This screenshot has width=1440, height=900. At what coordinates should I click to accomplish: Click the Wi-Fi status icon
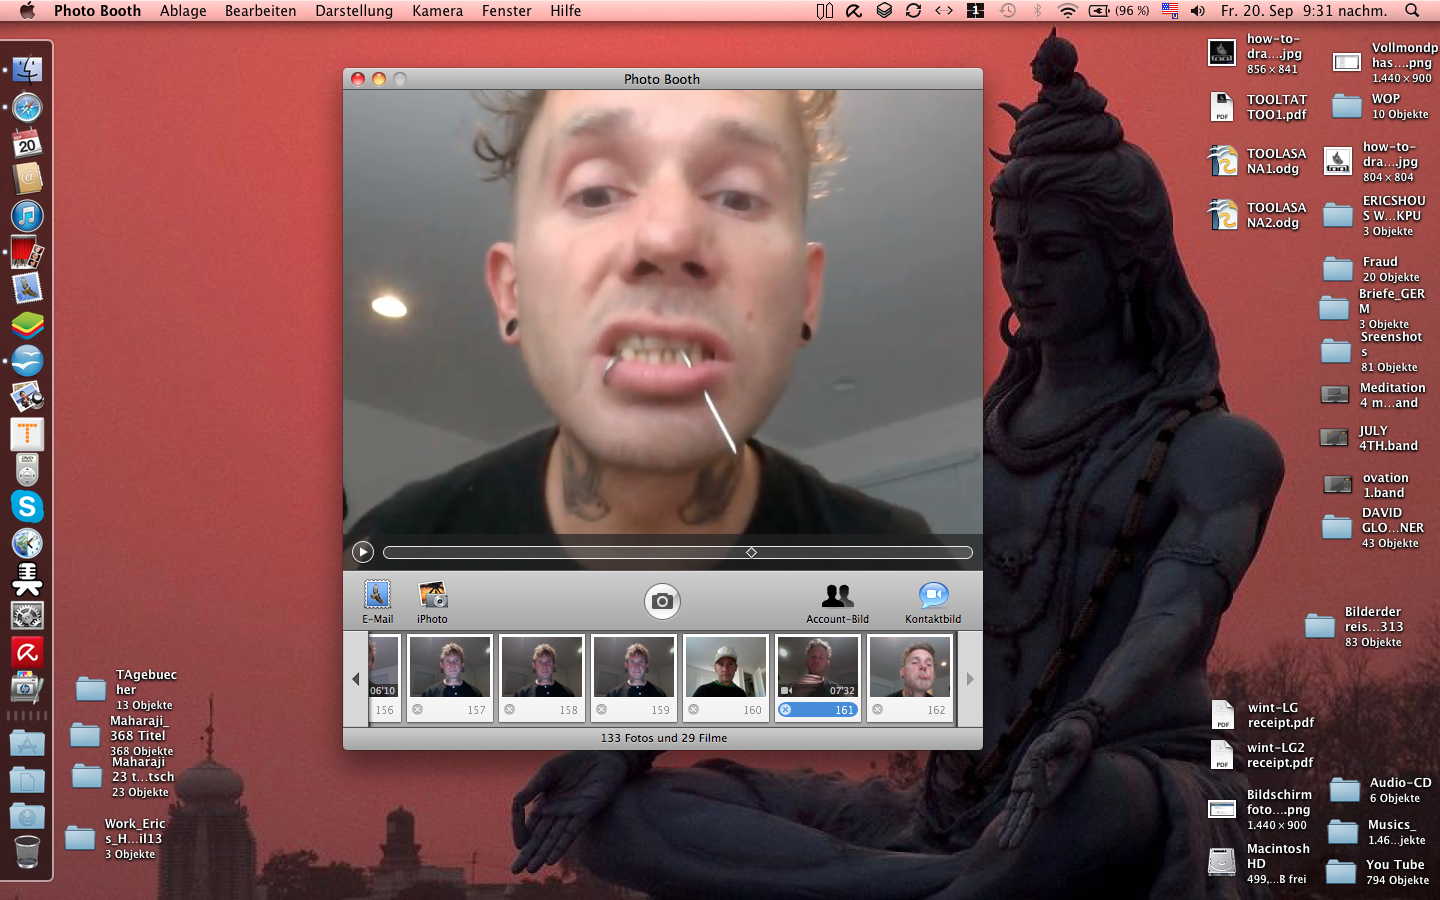(1067, 11)
